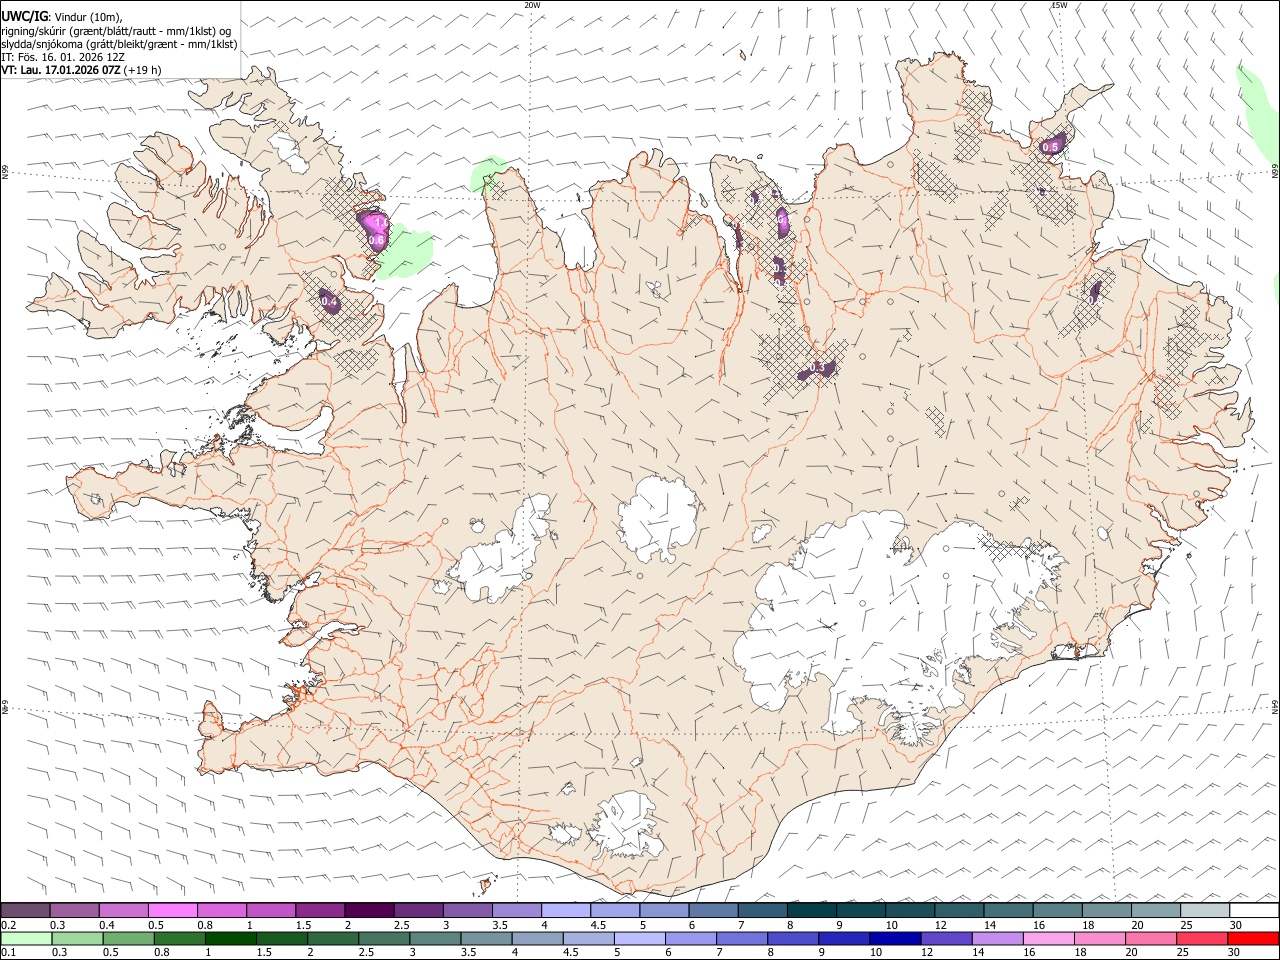This screenshot has height=960, width=1280.
Task: Pick darkest purple 2 swatch on snow scale
Action: [369, 910]
